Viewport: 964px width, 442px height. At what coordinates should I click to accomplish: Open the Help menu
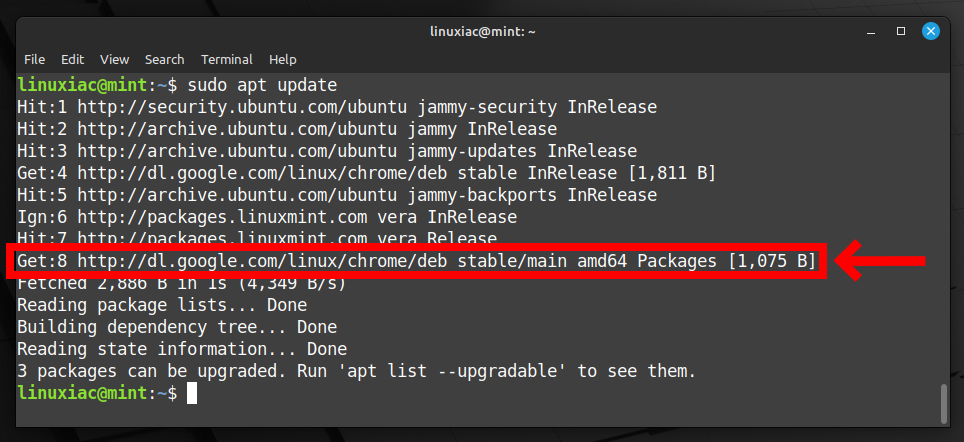(x=283, y=60)
